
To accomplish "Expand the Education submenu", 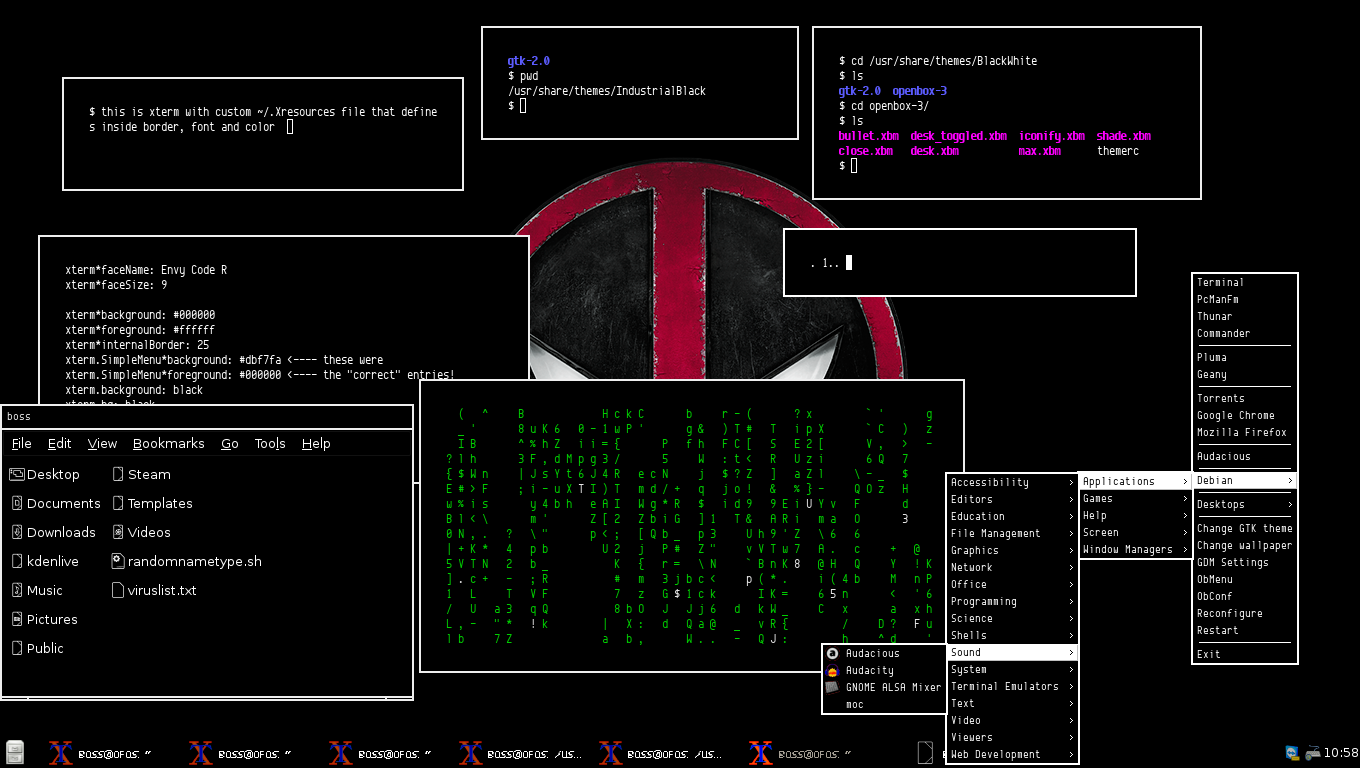I will tap(1012, 516).
